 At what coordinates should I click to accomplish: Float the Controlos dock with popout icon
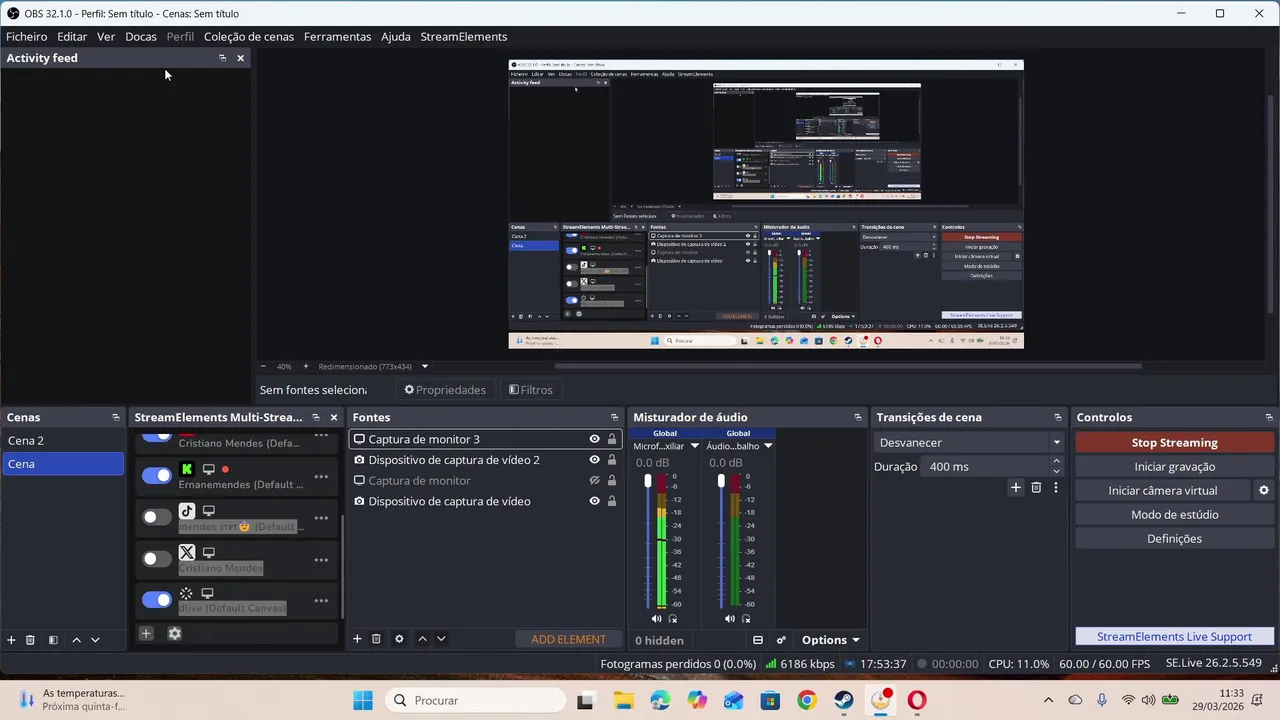click(1269, 418)
